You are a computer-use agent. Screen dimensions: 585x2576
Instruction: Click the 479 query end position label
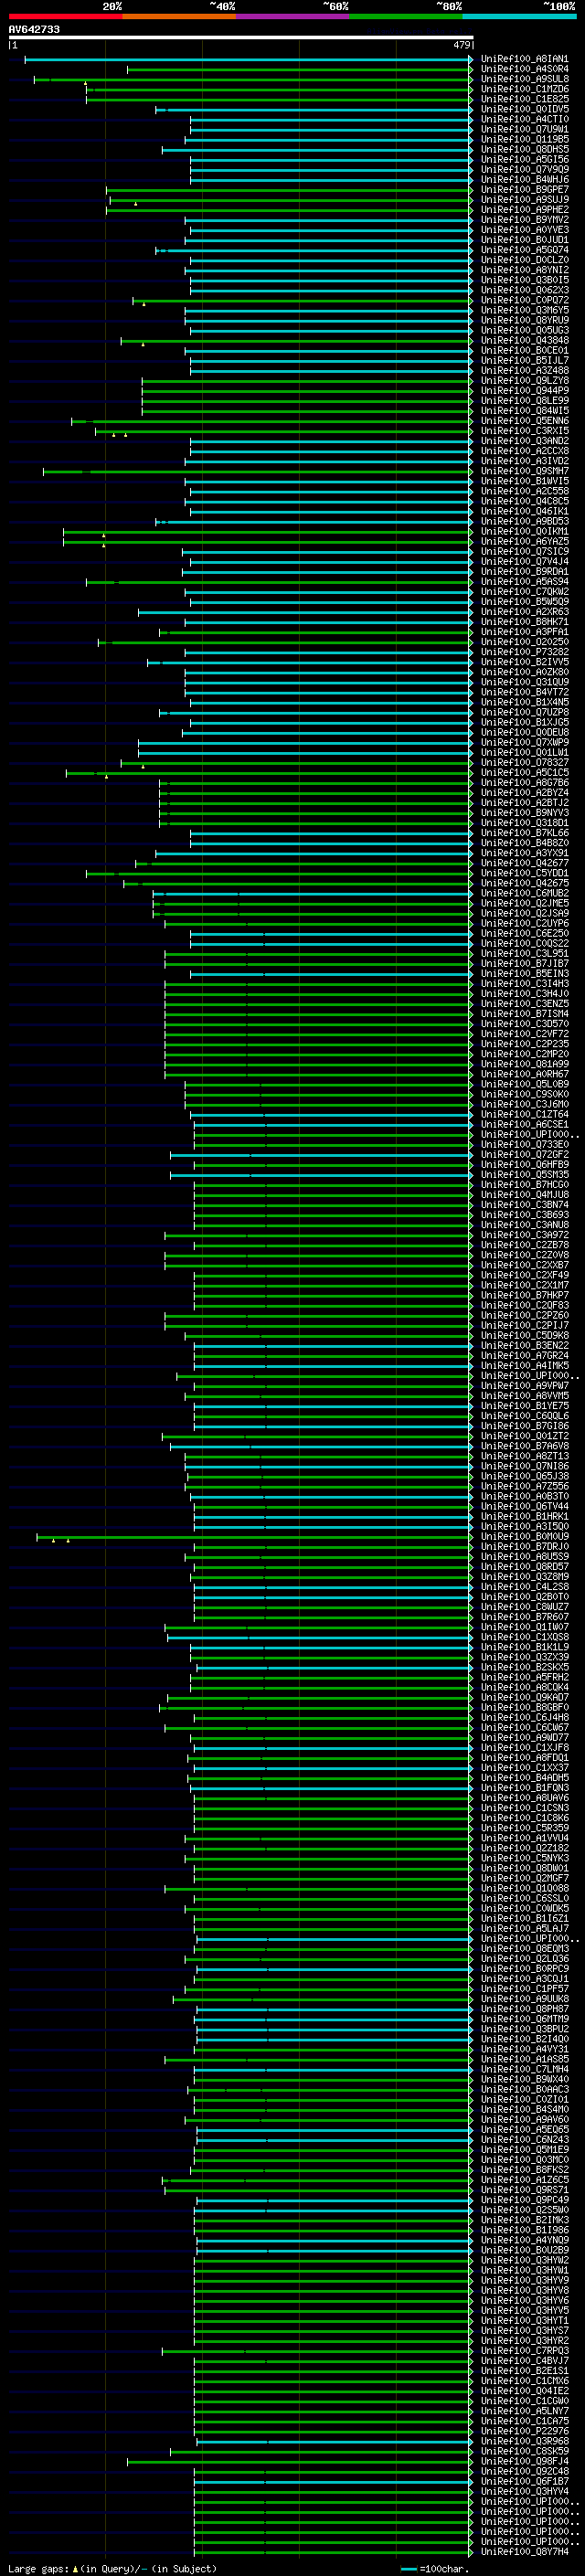click(x=461, y=45)
